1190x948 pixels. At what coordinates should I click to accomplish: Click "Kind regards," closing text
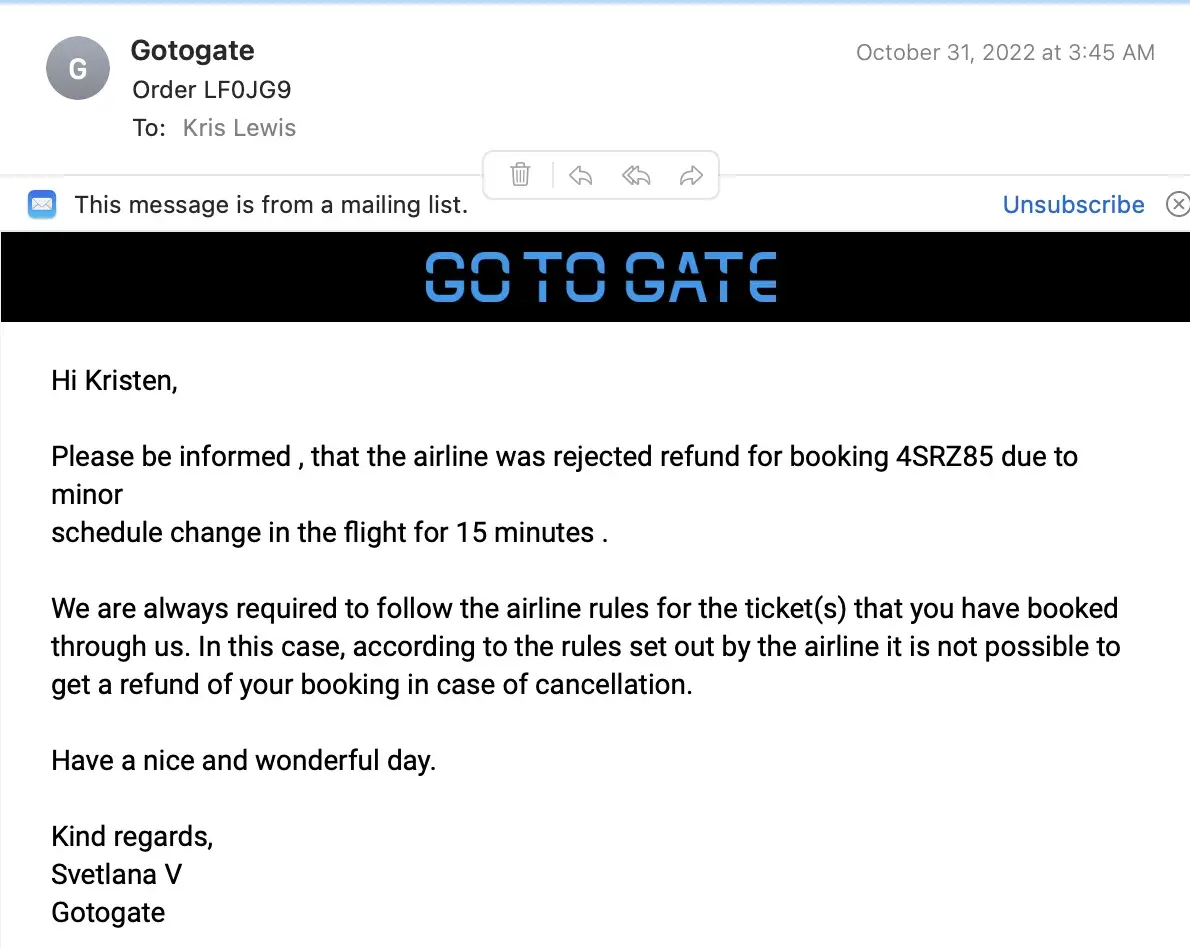[x=132, y=837]
